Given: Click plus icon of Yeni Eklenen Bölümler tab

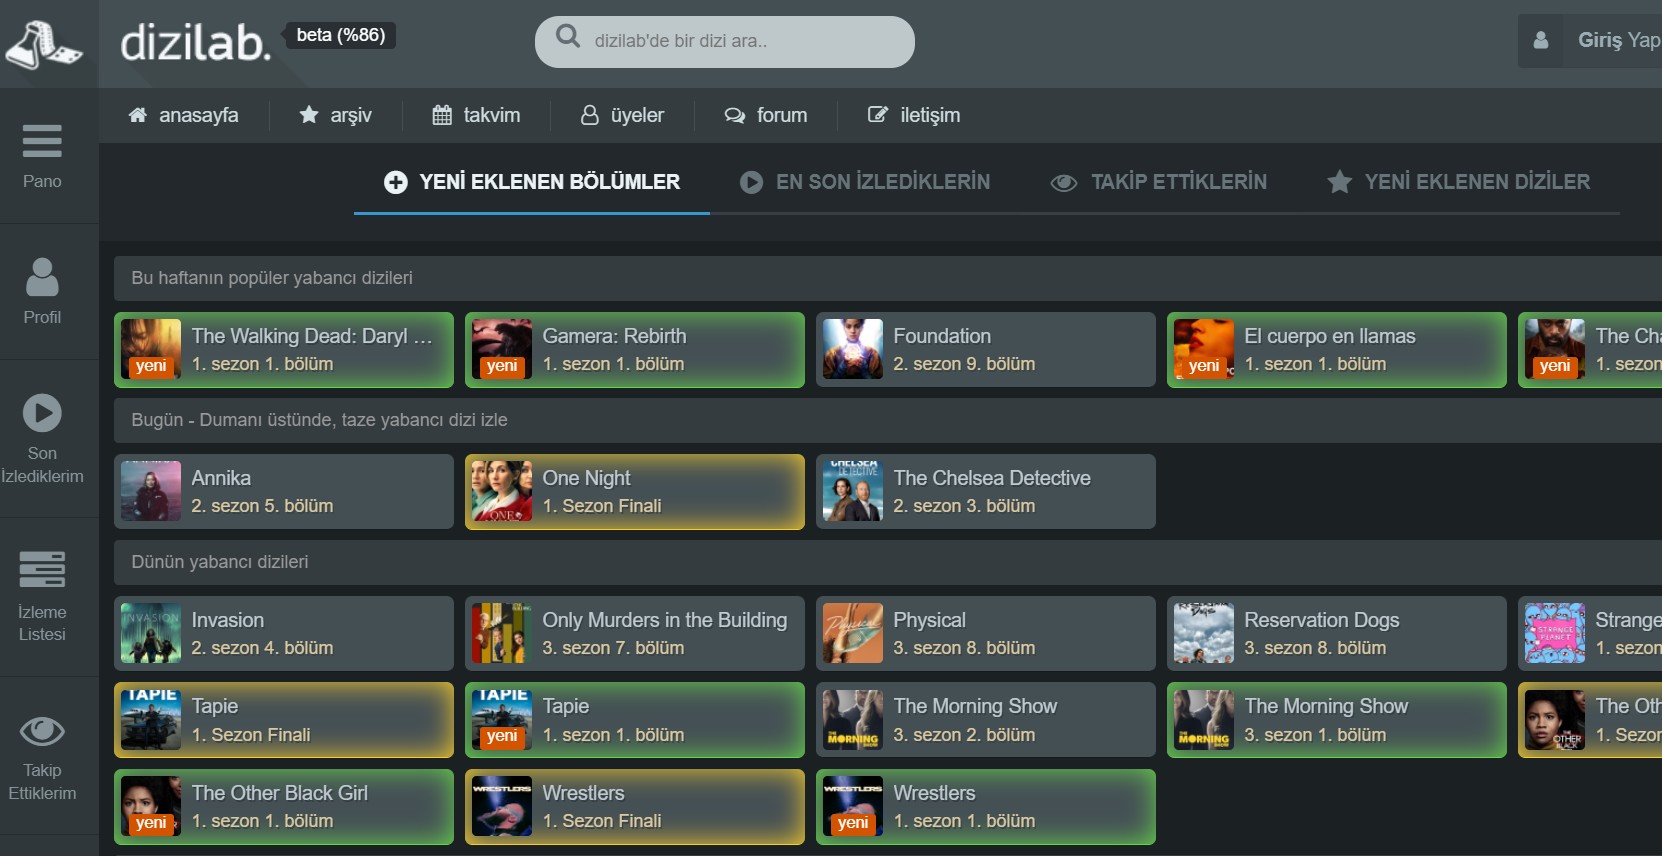Looking at the screenshot, I should pyautogui.click(x=396, y=182).
